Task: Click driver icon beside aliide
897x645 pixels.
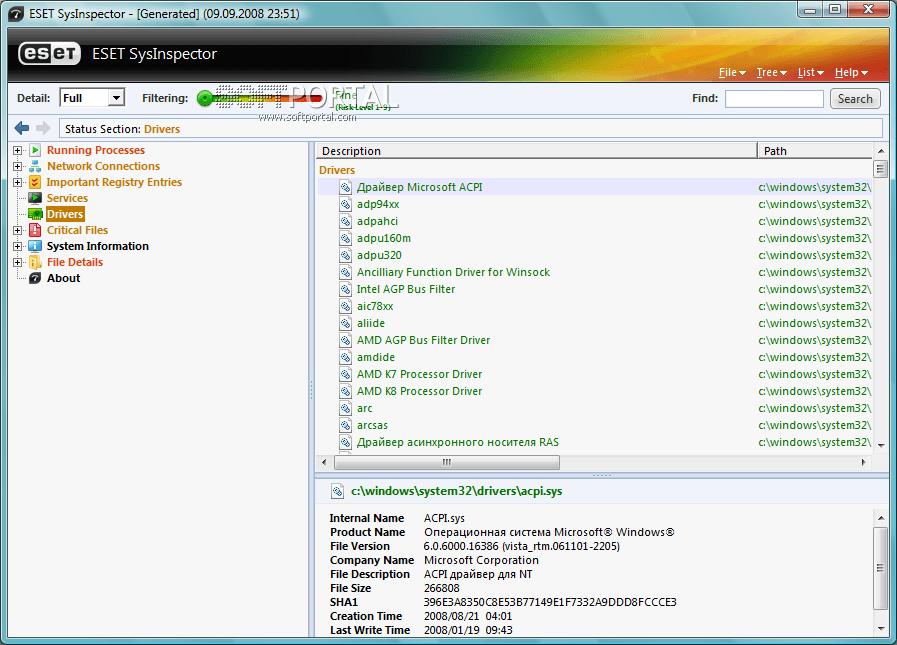Action: coord(346,323)
